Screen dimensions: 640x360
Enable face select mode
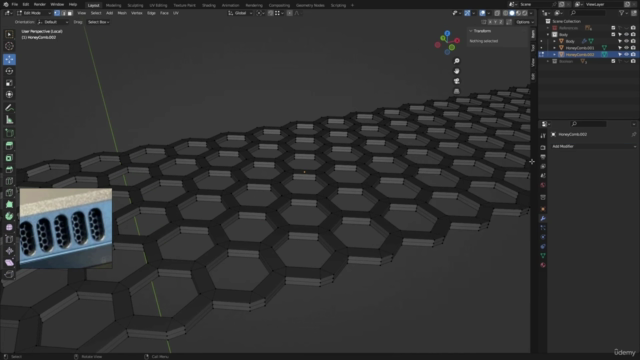pyautogui.click(x=70, y=13)
